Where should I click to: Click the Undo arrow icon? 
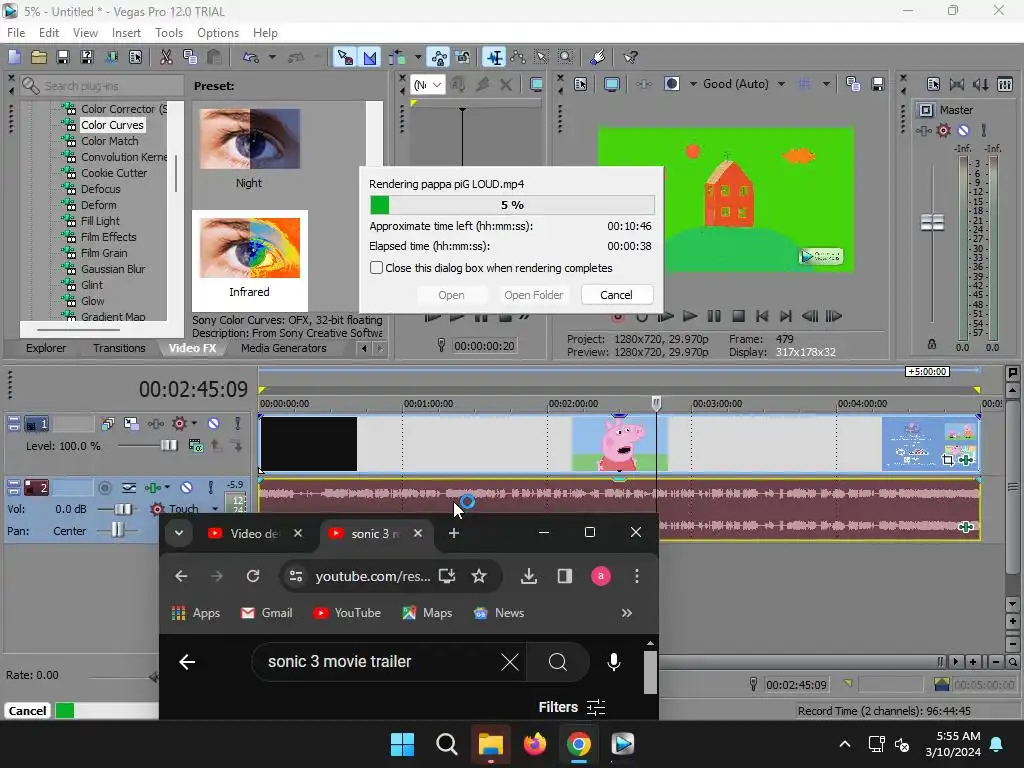coord(251,57)
